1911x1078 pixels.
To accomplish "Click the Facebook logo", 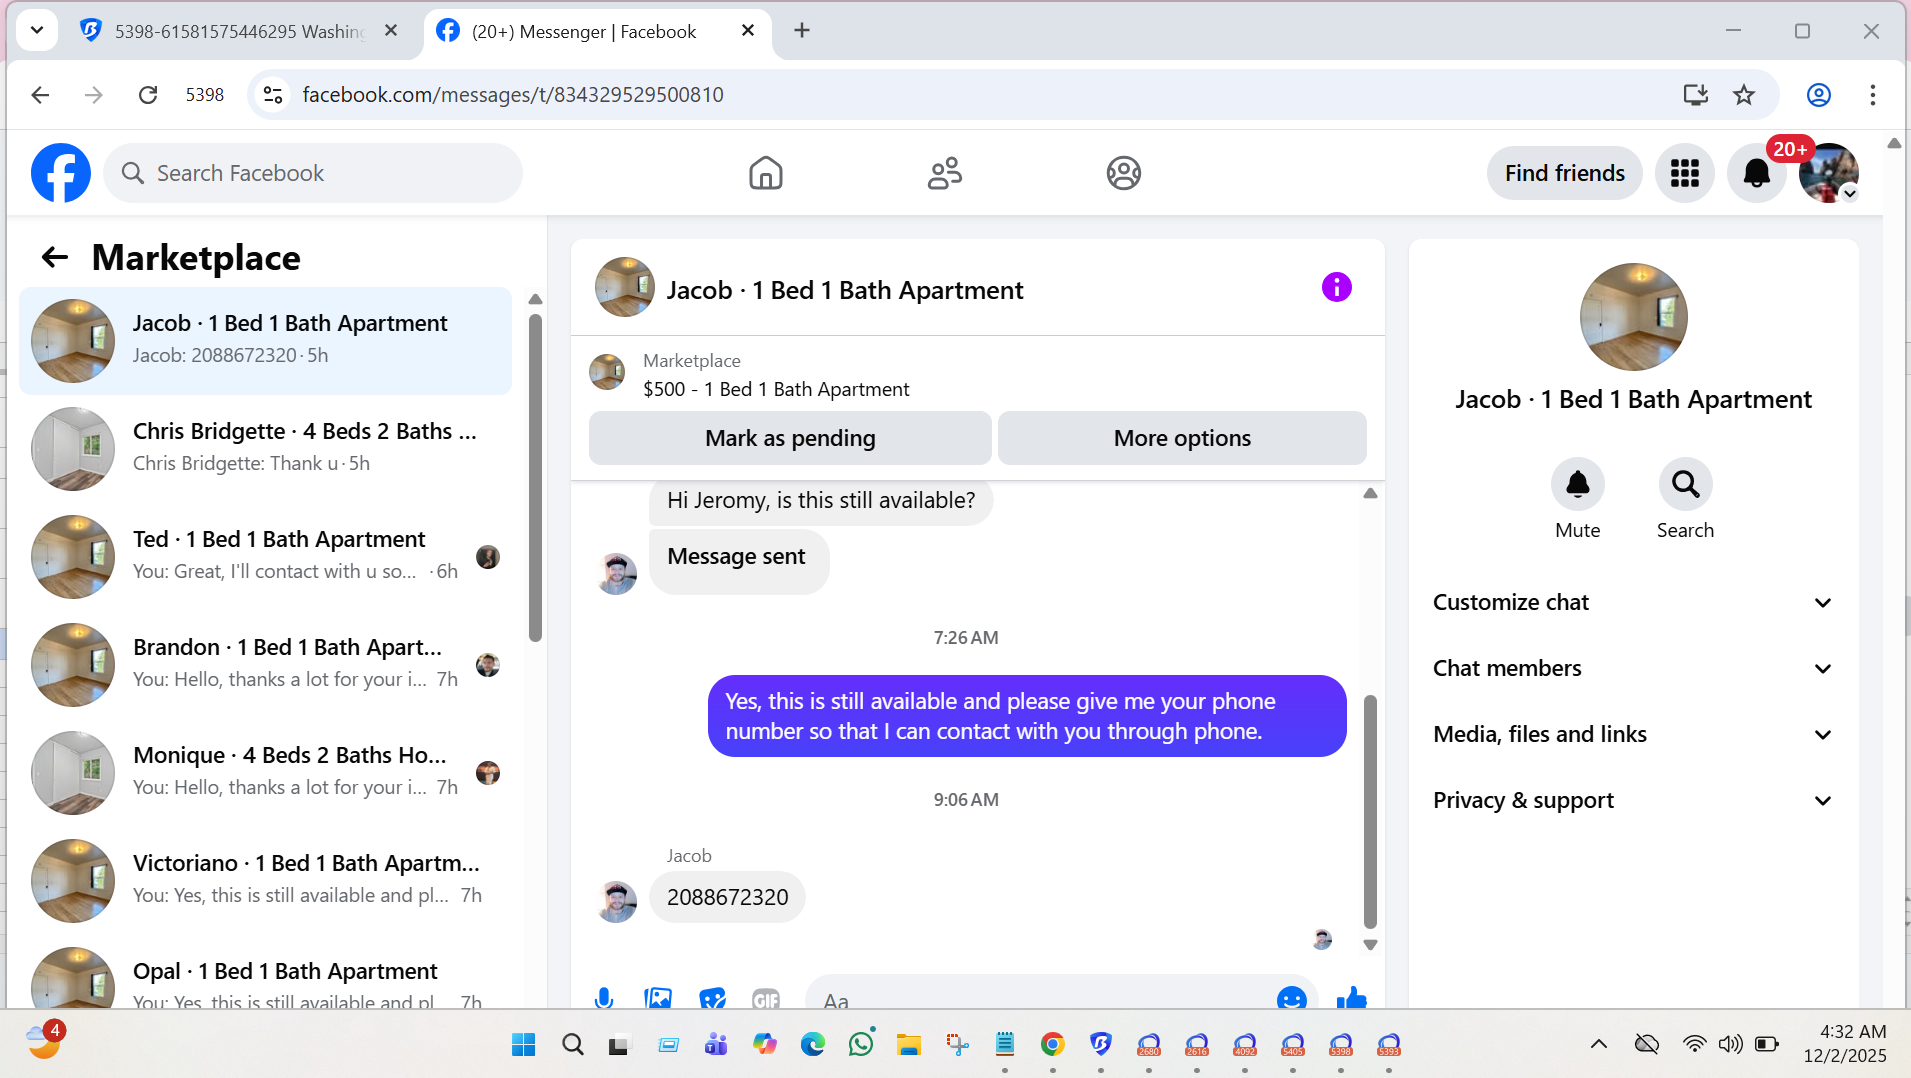I will click(61, 173).
